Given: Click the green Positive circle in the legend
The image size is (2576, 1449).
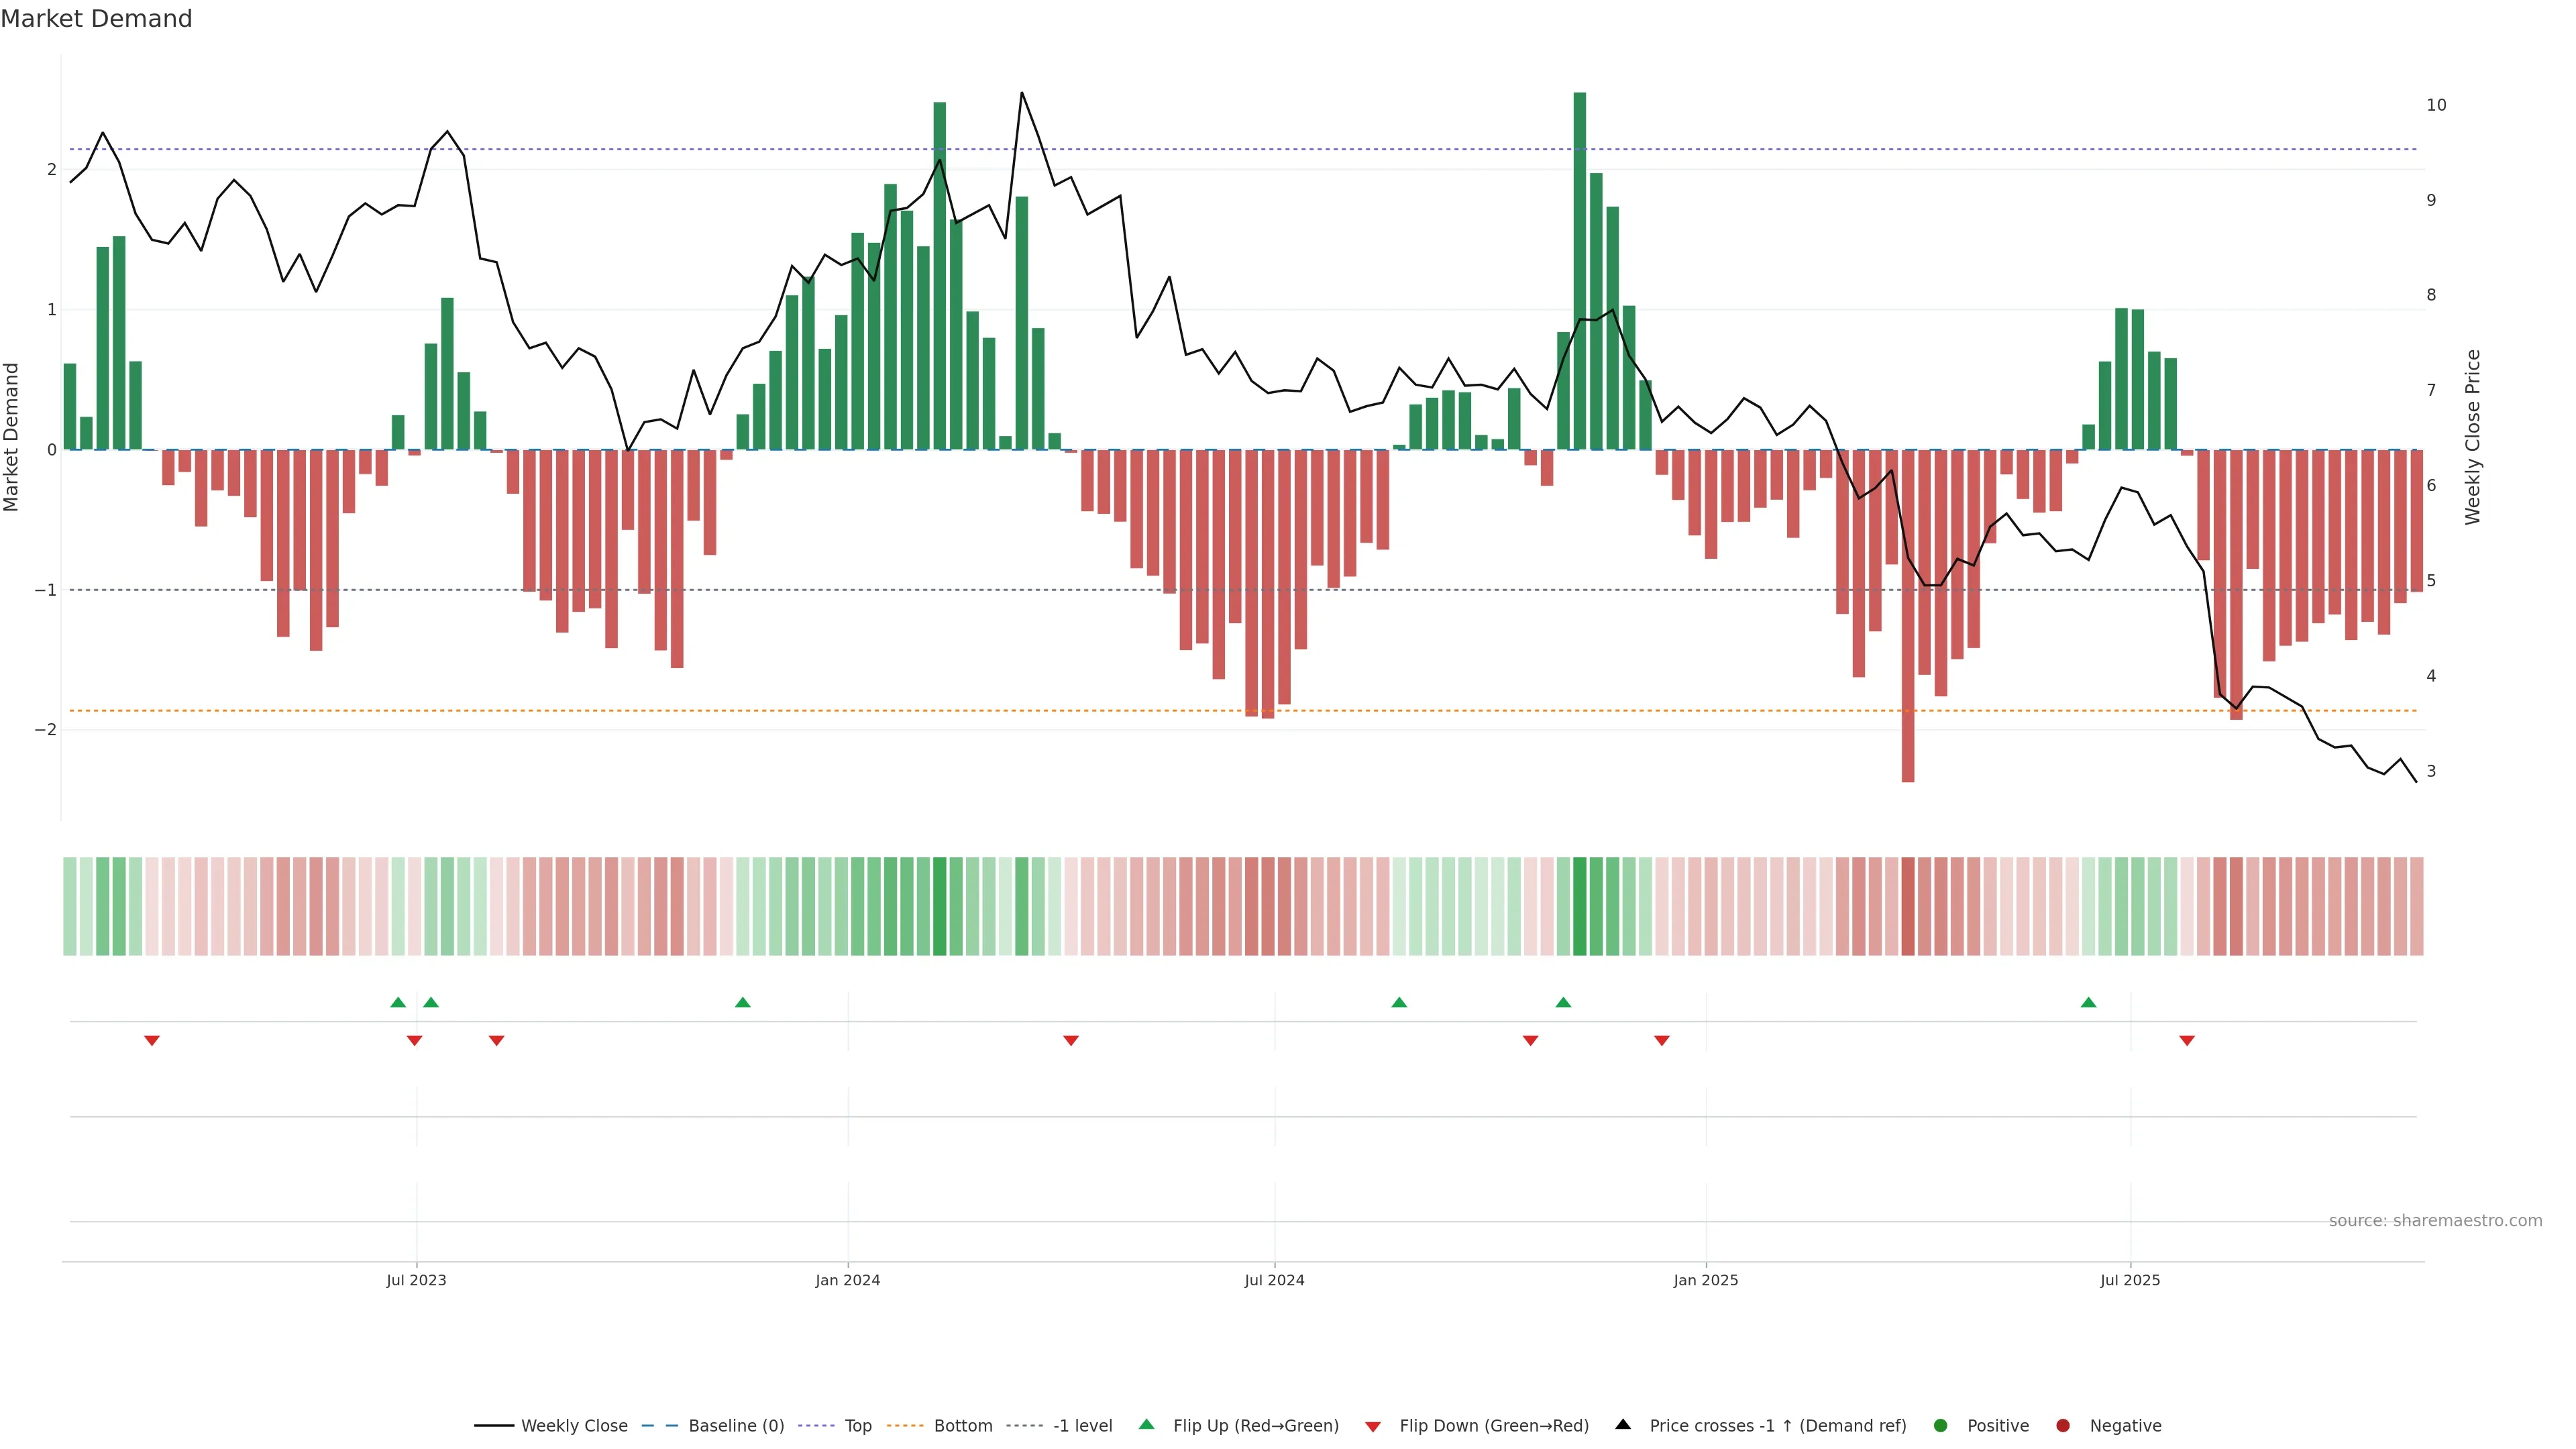Looking at the screenshot, I should tap(1941, 1426).
